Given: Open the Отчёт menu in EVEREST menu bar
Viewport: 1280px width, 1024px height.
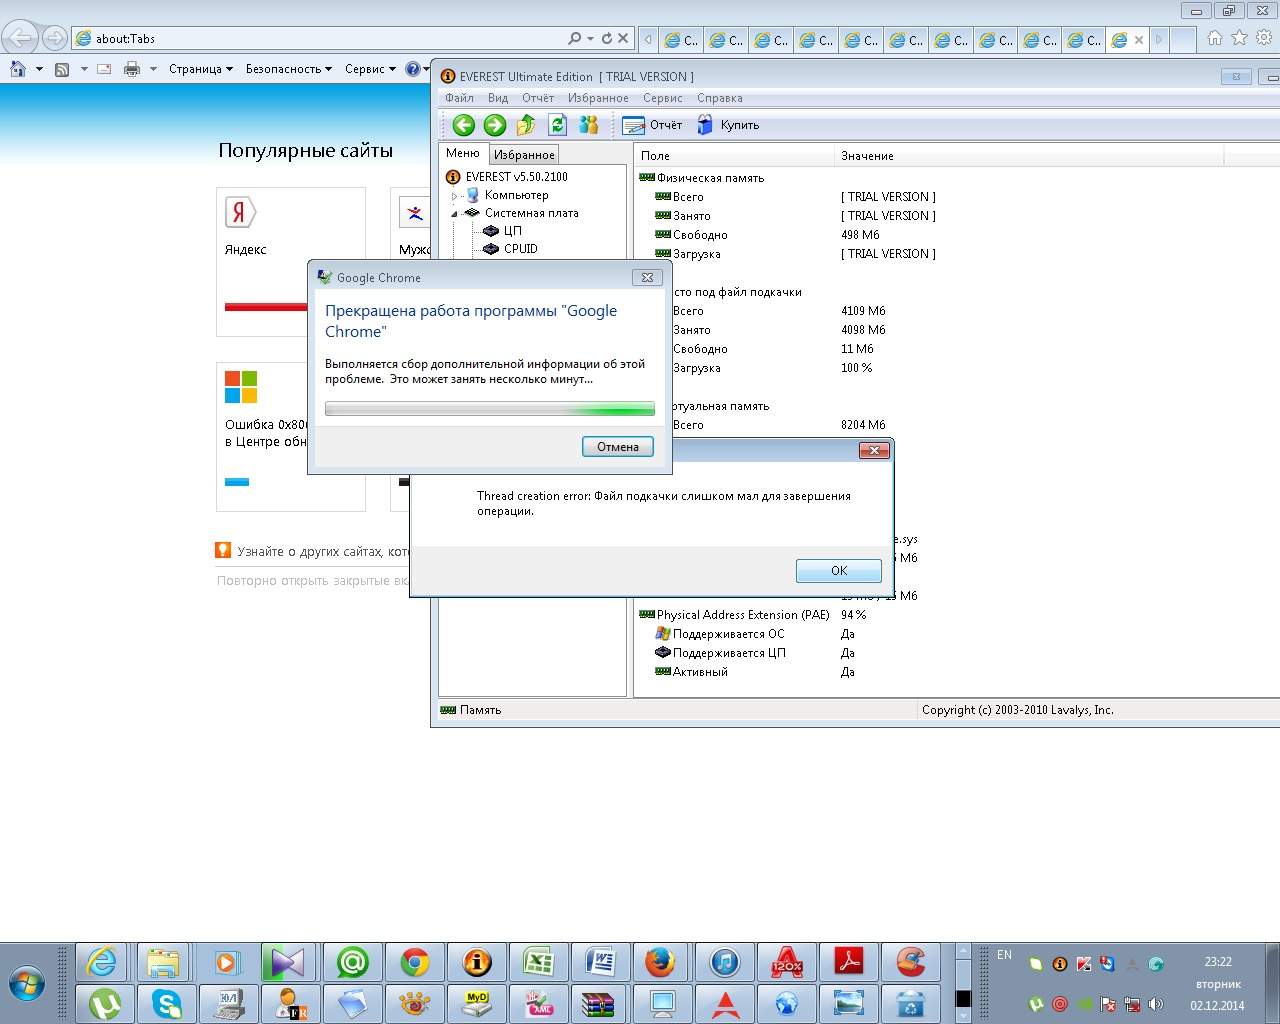Looking at the screenshot, I should pyautogui.click(x=538, y=98).
